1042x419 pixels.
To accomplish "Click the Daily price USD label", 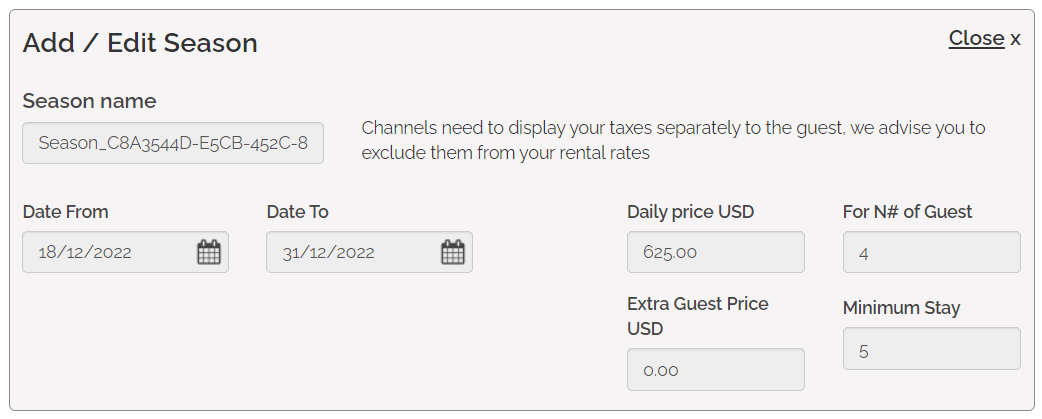I will click(x=690, y=212).
